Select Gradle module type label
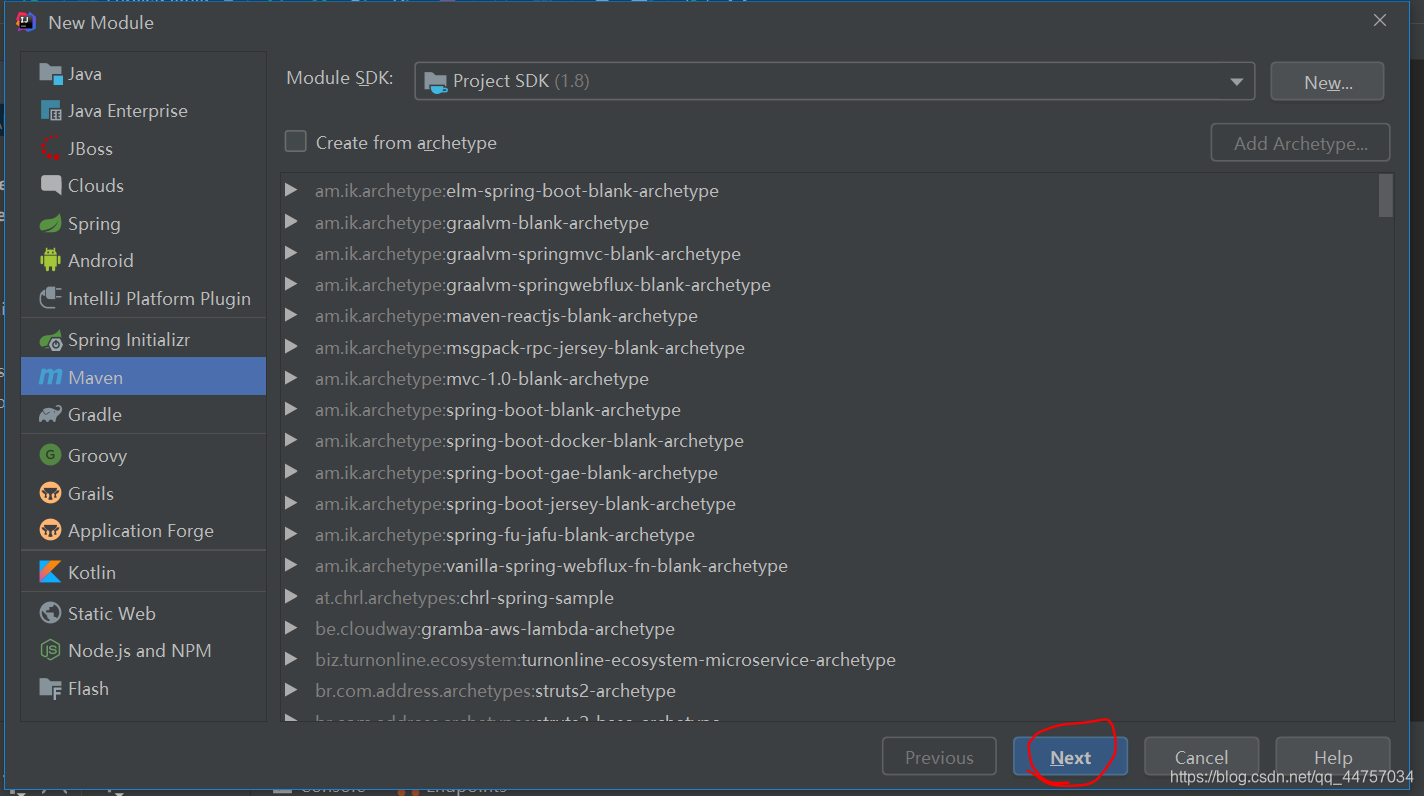This screenshot has height=796, width=1424. 95,414
